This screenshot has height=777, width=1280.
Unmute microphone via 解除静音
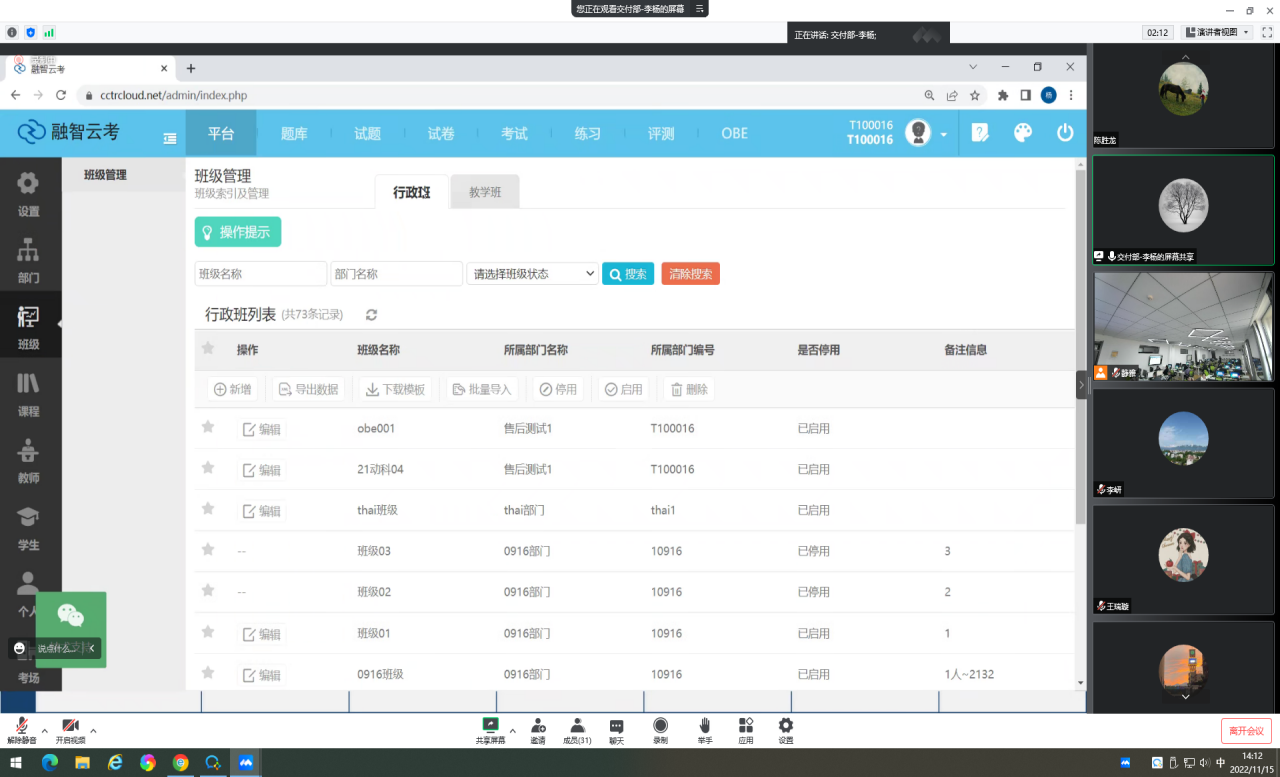21,729
